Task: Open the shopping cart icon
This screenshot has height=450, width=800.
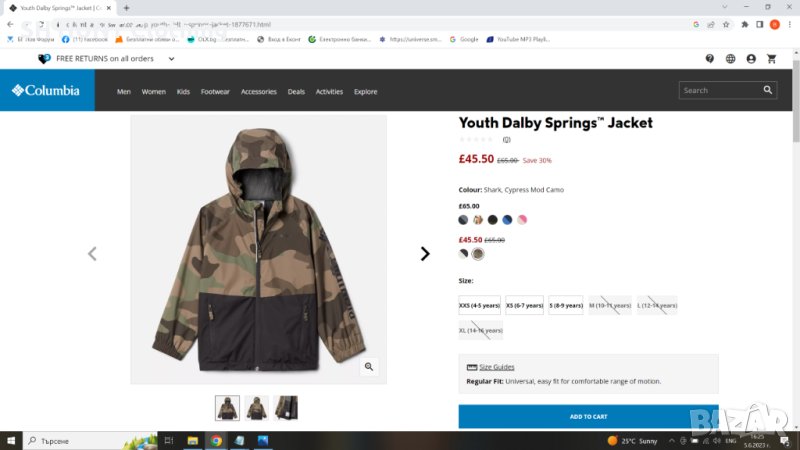Action: point(771,59)
